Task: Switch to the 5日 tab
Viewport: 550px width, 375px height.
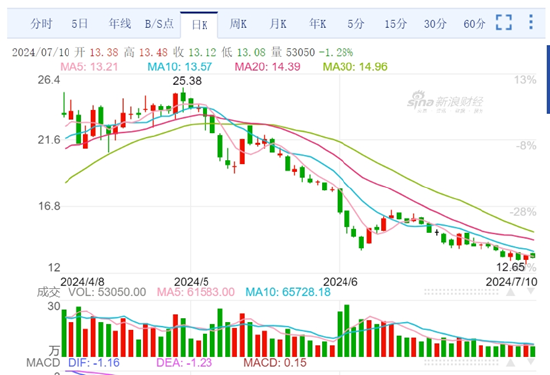Action: (80, 24)
